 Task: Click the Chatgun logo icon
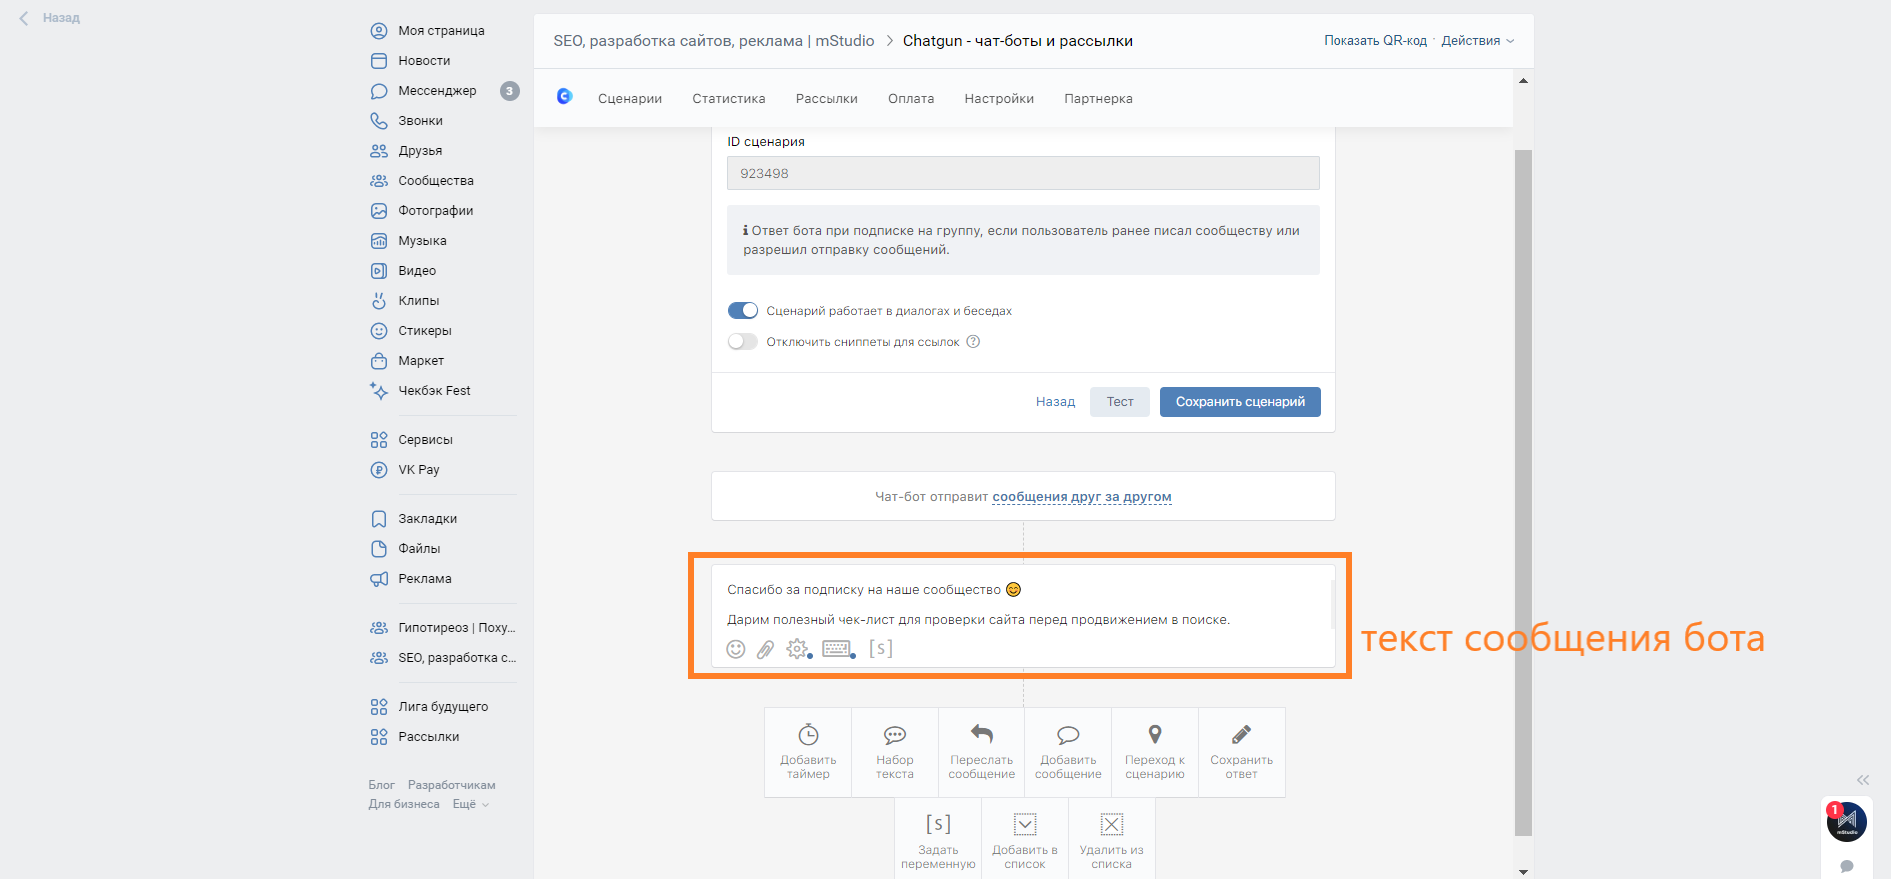565,97
